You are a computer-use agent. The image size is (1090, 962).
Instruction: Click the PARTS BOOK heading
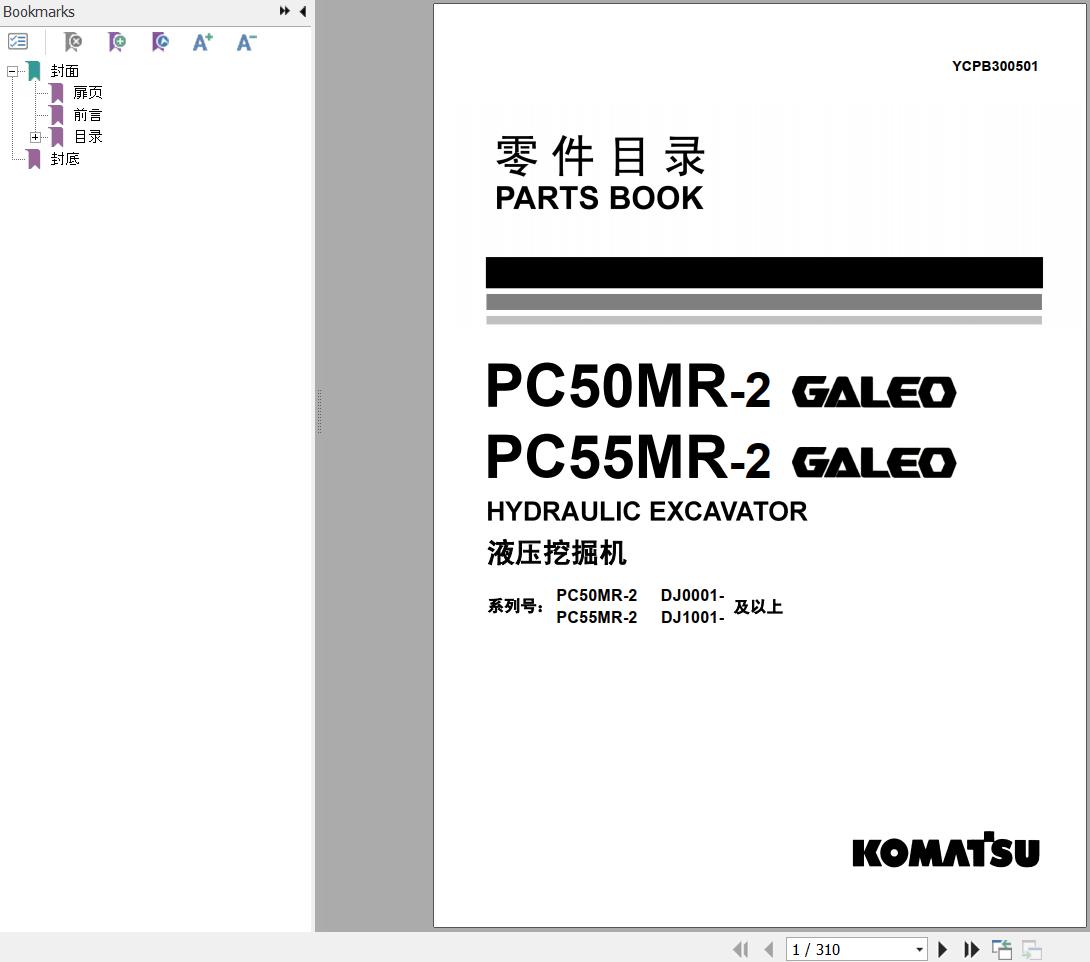pyautogui.click(x=599, y=198)
